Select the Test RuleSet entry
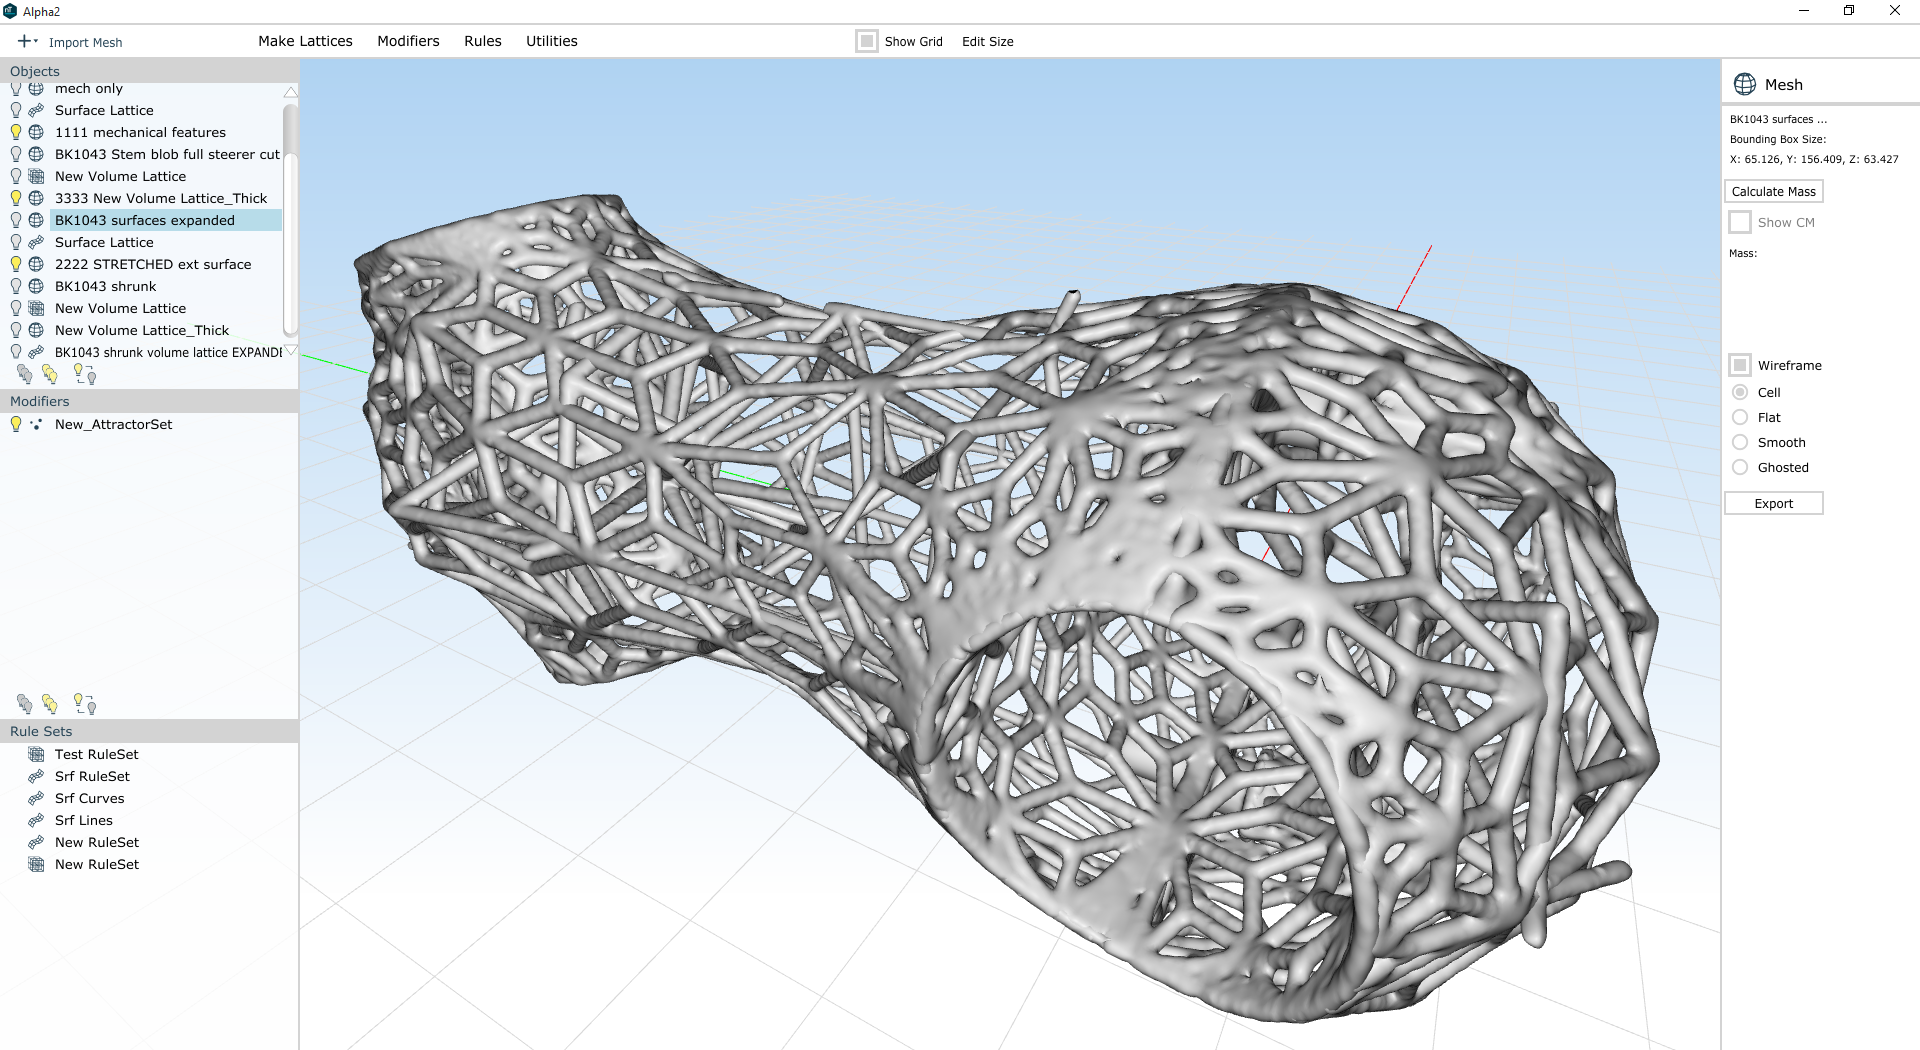The height and width of the screenshot is (1050, 1920). tap(96, 754)
